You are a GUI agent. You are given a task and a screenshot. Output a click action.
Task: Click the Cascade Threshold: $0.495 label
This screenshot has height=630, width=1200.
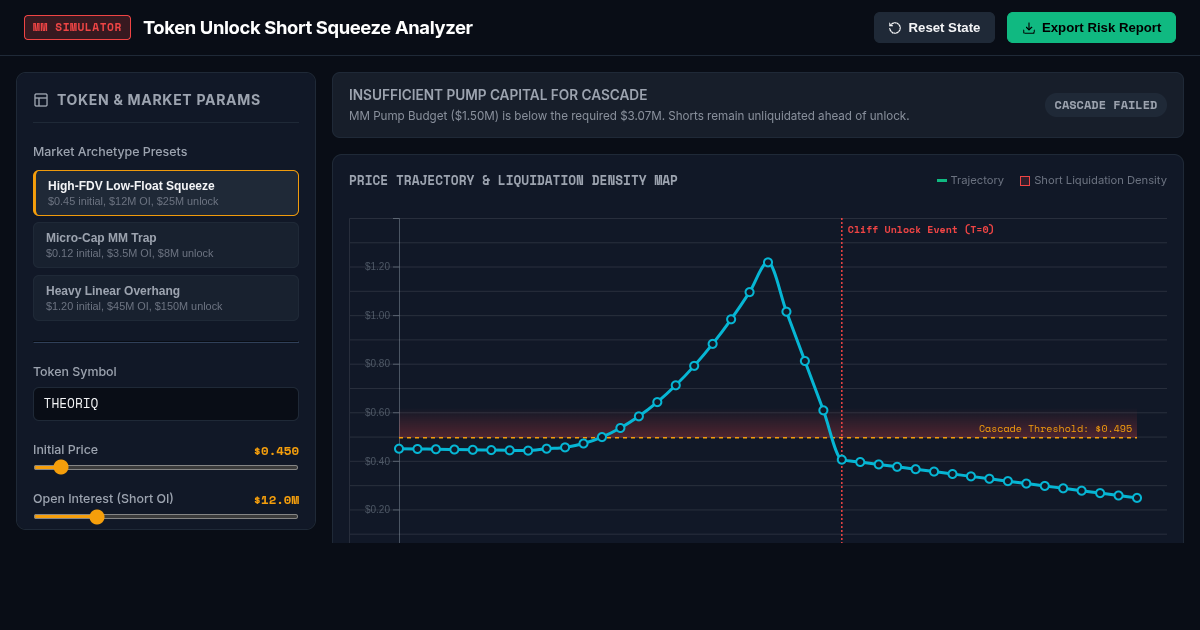click(1055, 429)
